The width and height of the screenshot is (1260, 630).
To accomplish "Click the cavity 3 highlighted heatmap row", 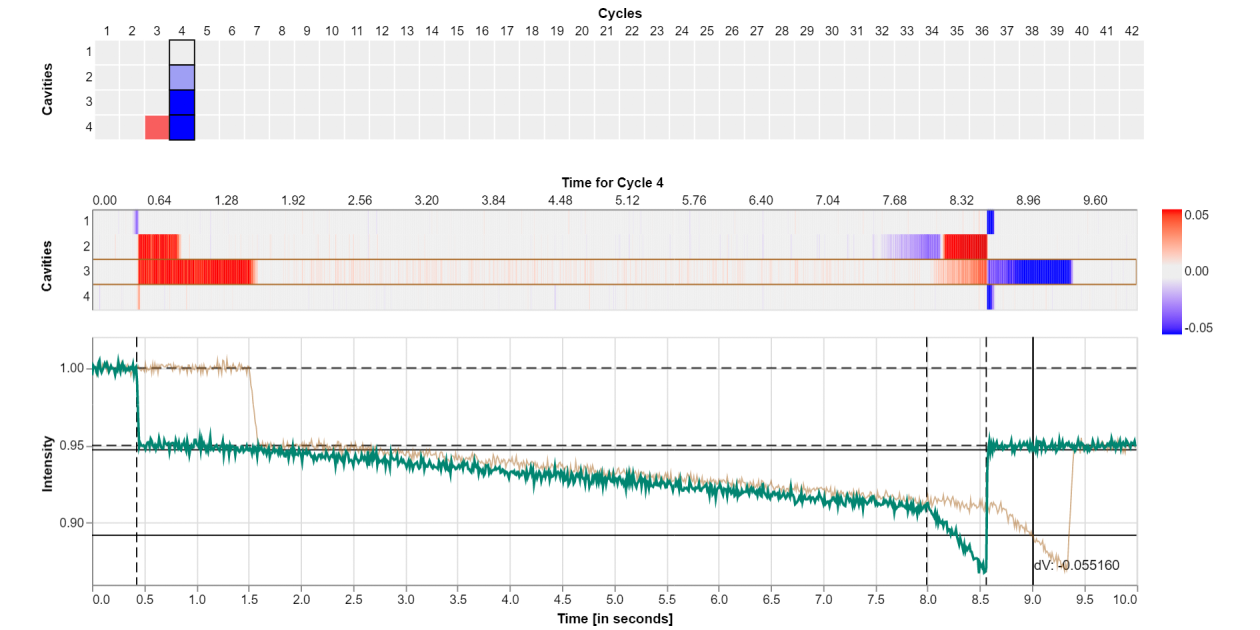I will [614, 272].
